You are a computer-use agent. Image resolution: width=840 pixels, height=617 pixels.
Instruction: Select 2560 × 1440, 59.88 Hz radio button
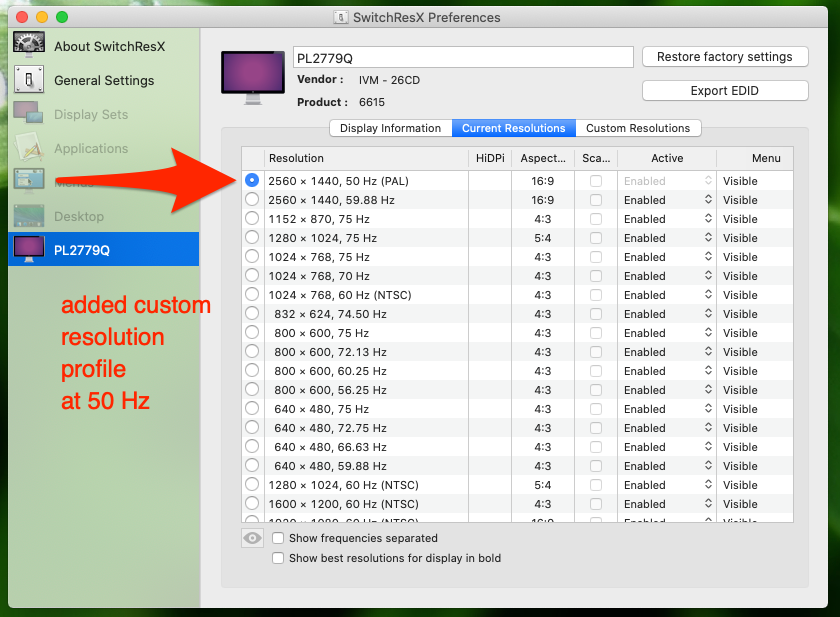click(252, 199)
